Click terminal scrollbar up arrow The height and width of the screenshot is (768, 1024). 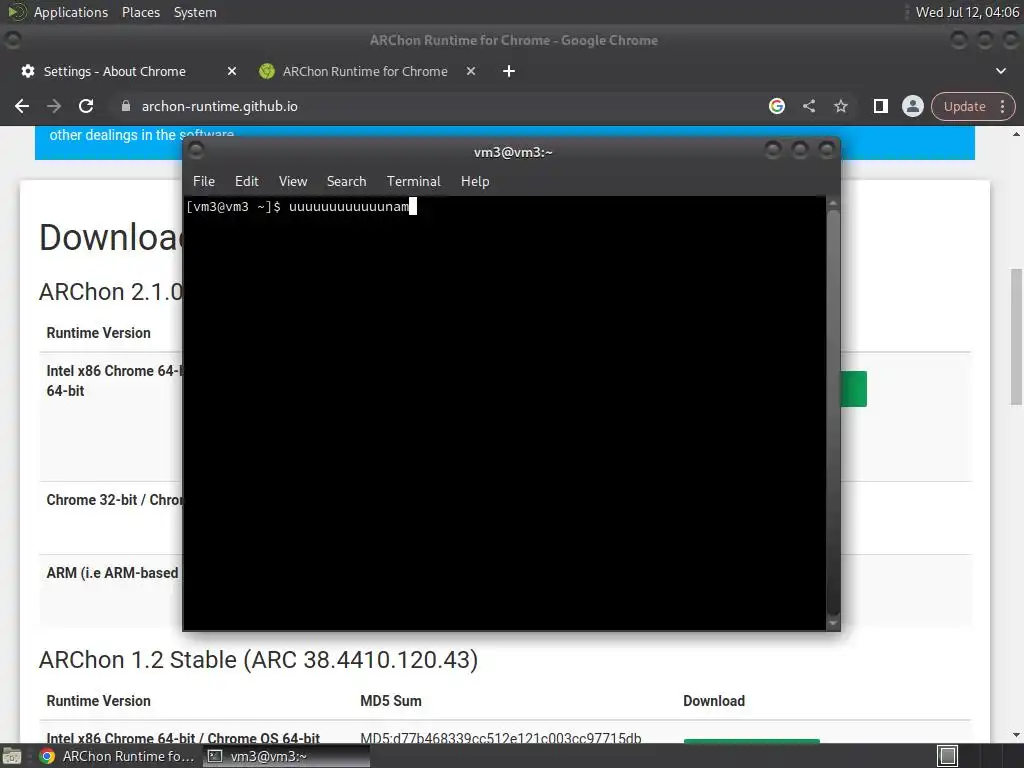[x=833, y=203]
